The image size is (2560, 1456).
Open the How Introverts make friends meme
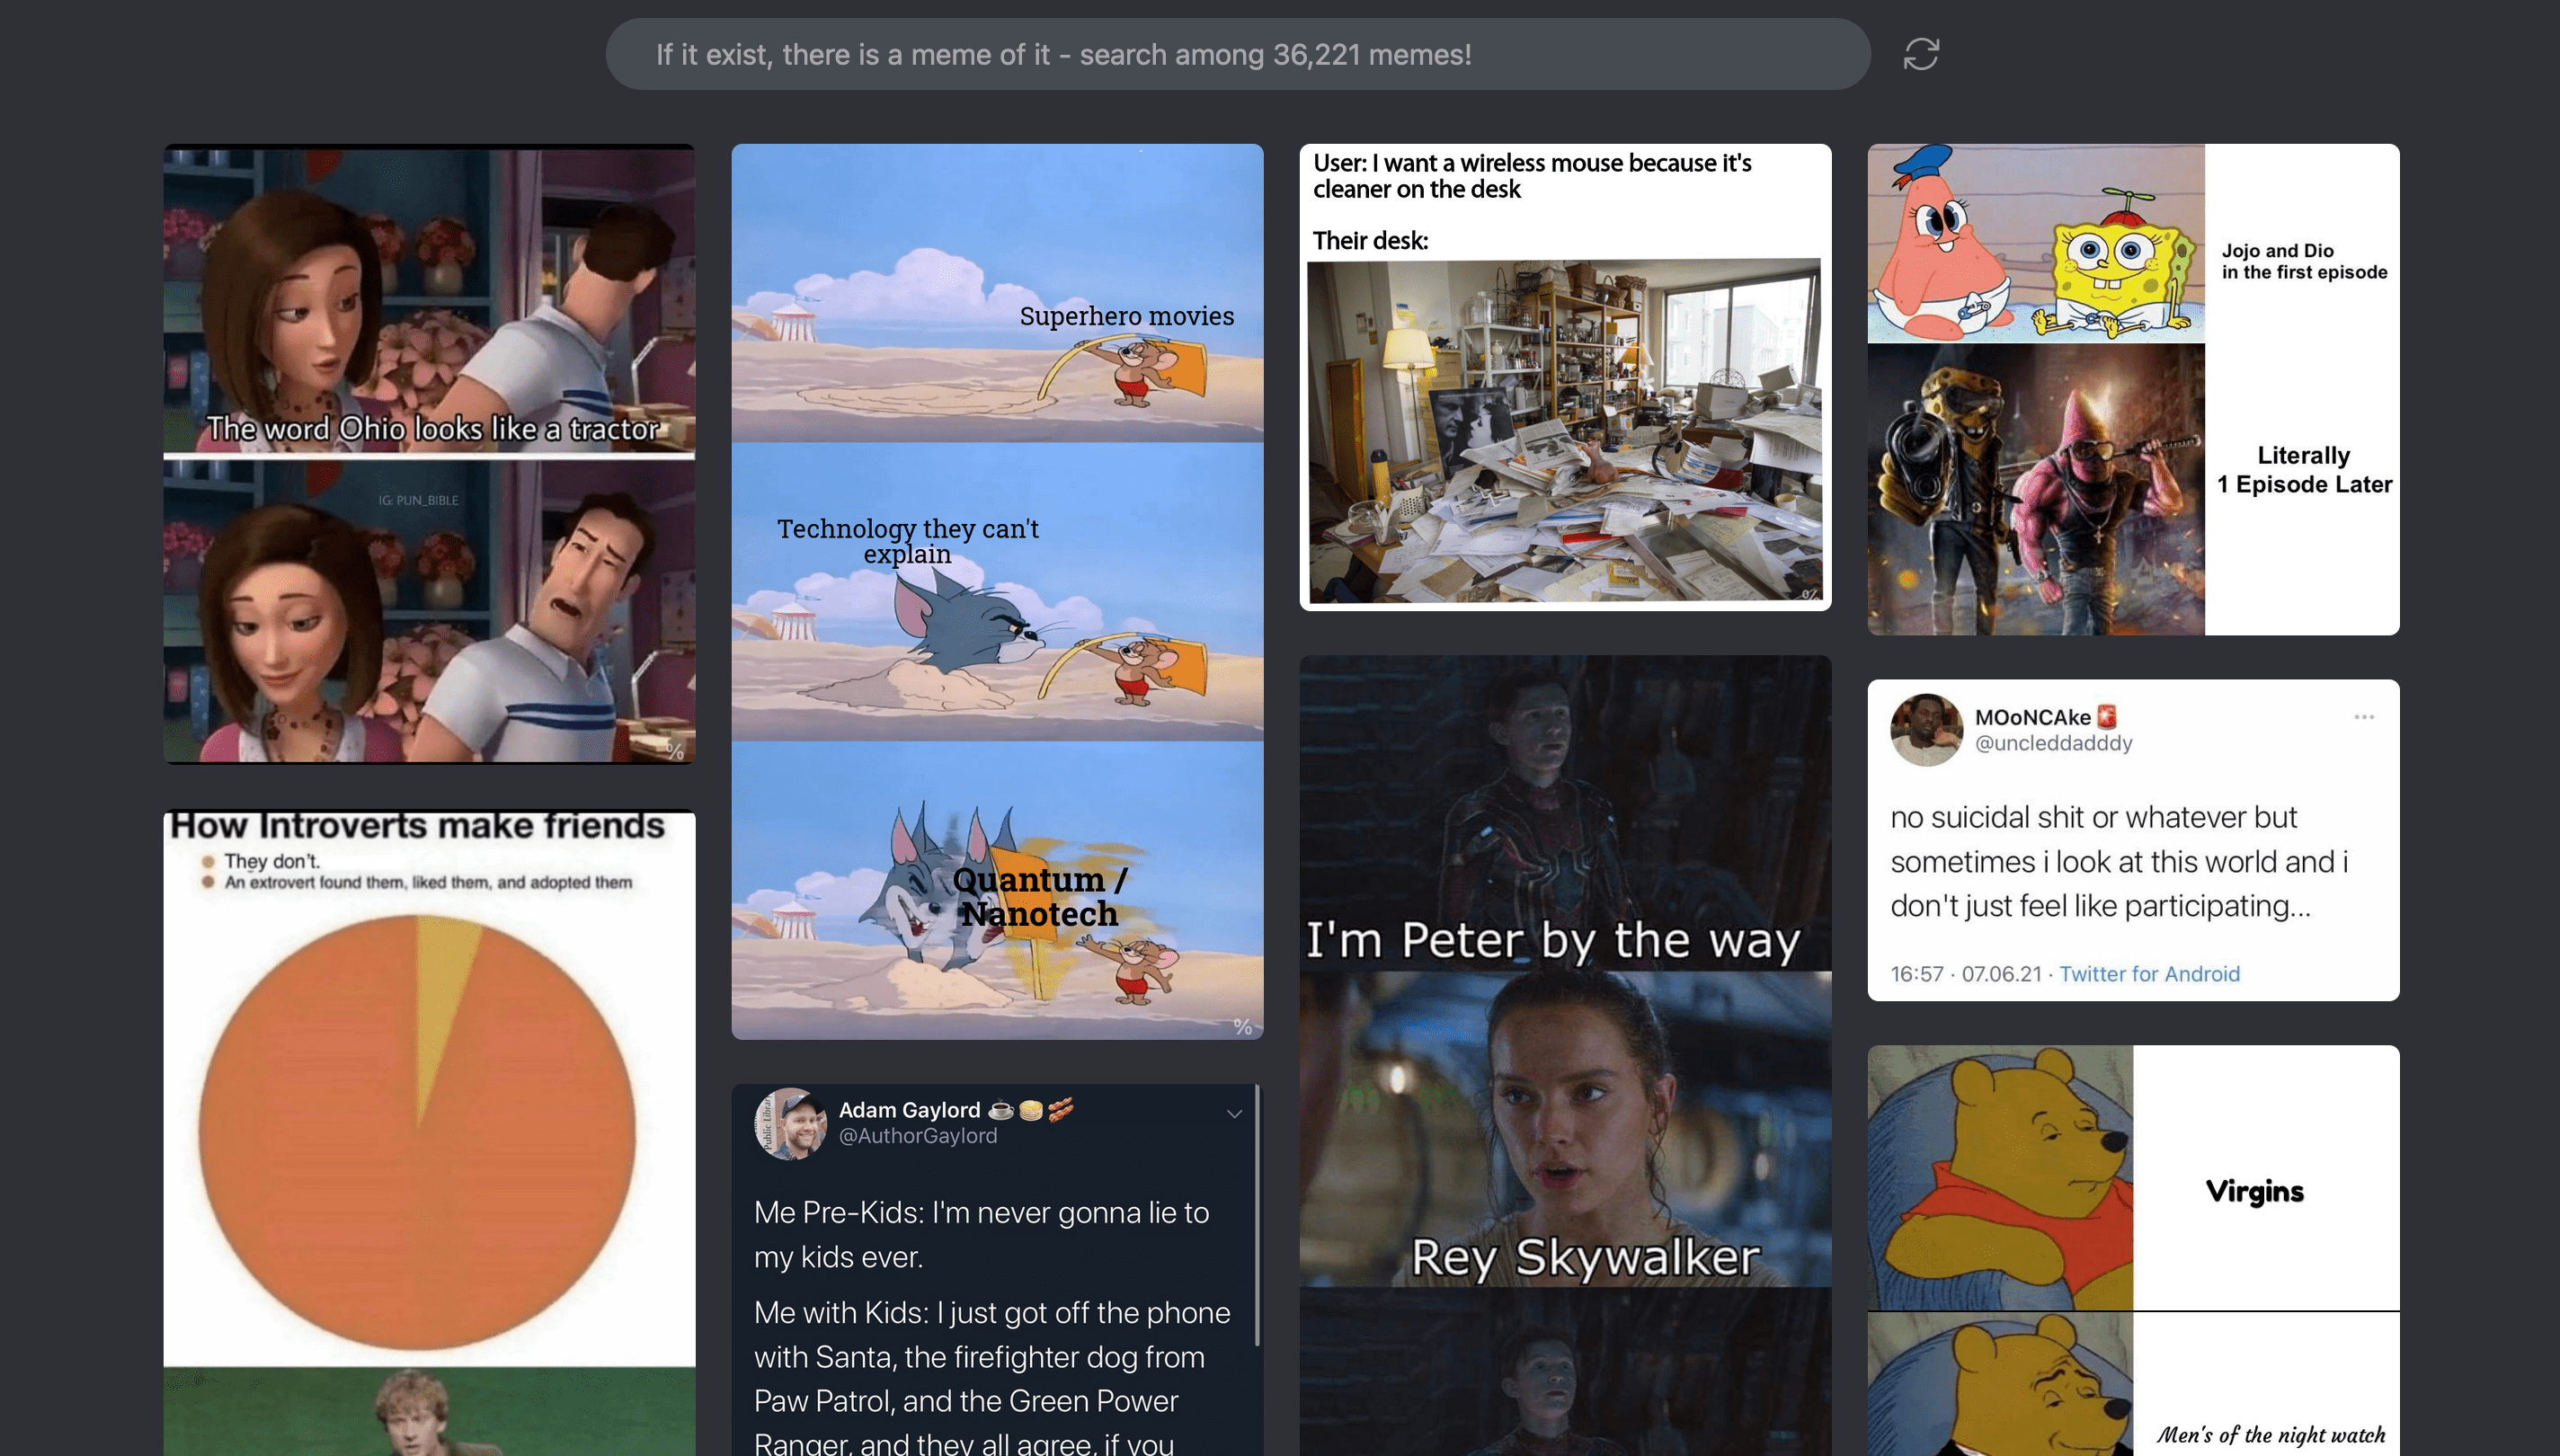429,1132
